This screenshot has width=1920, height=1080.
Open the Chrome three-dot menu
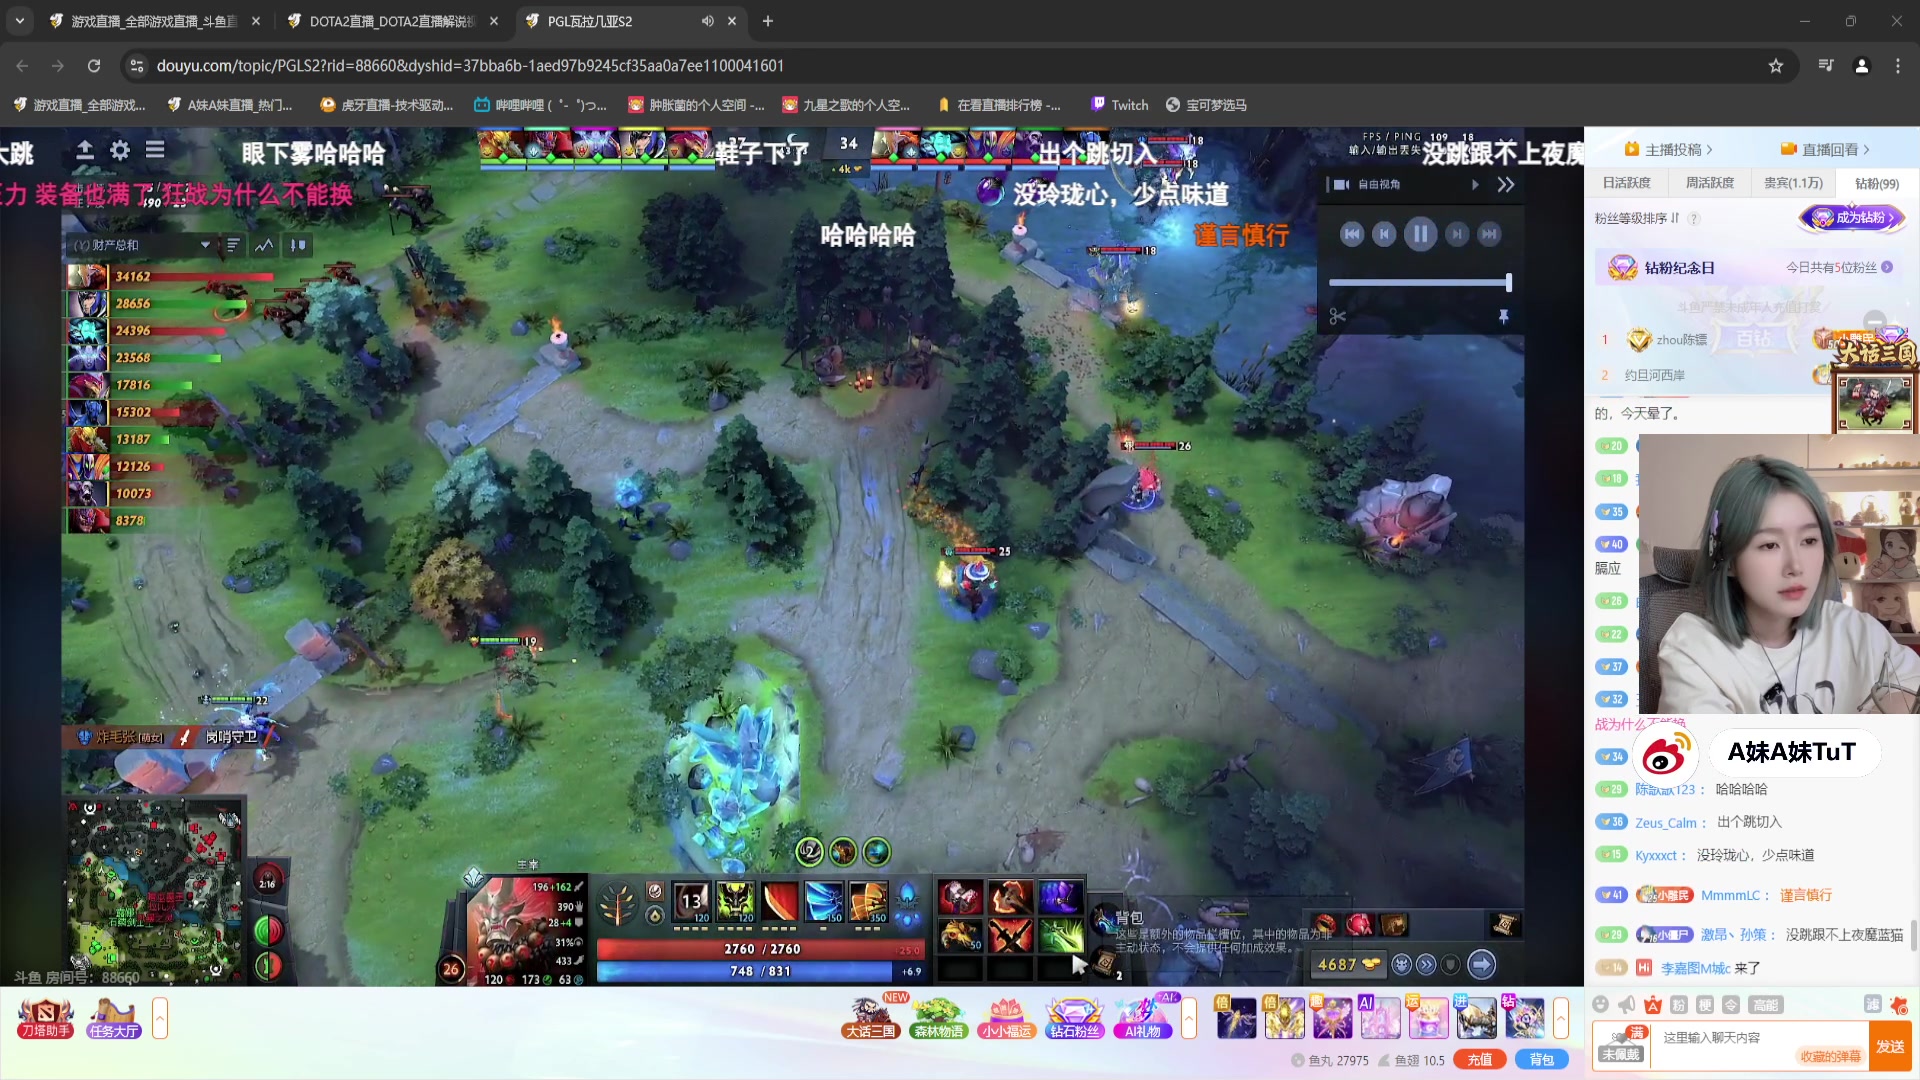click(1898, 66)
